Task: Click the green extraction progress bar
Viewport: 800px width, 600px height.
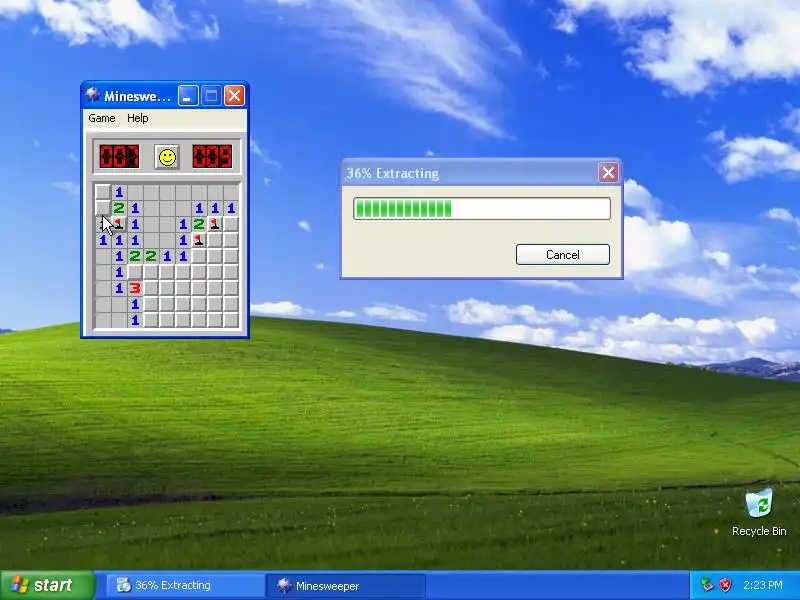Action: click(x=482, y=209)
